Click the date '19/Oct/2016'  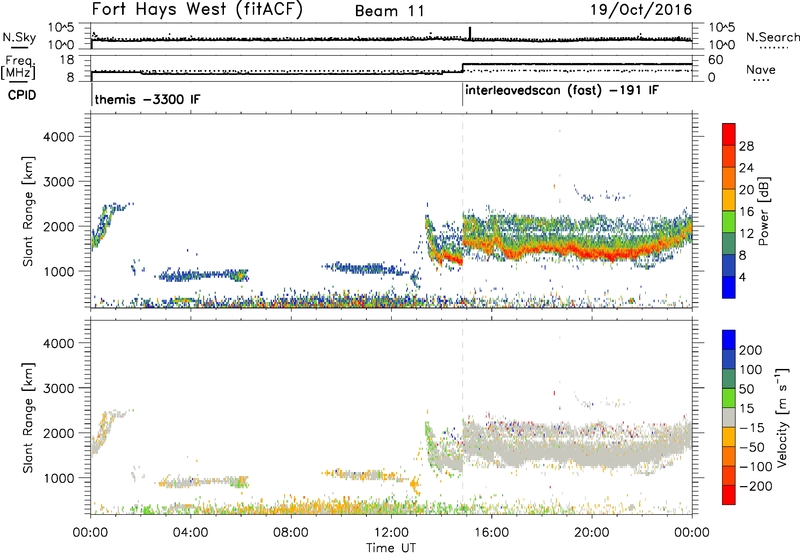coord(641,10)
